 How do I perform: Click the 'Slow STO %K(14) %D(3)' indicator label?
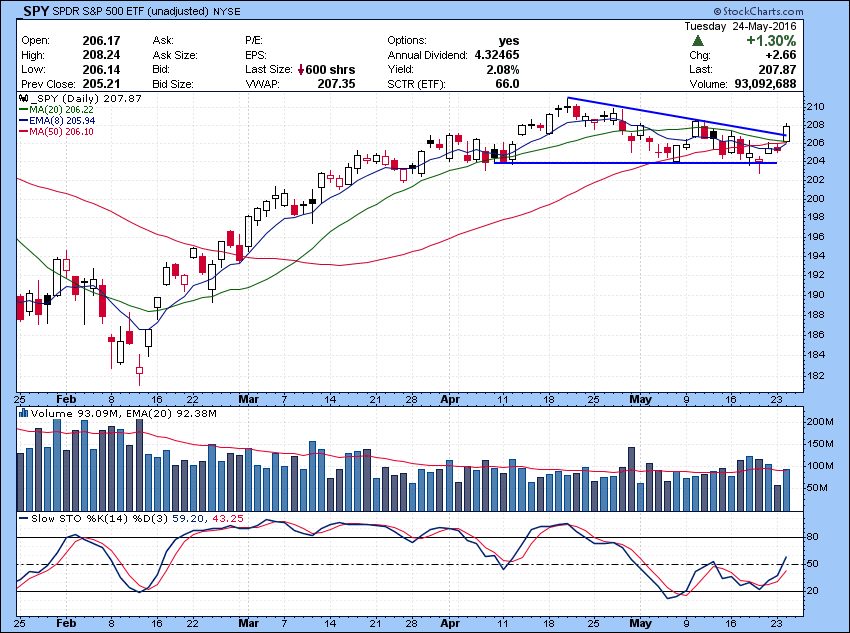[x=100, y=519]
